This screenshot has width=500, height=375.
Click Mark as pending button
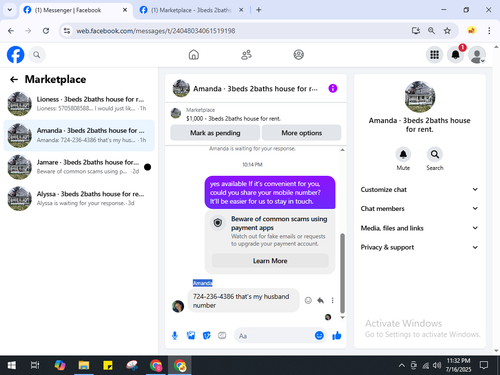215,133
